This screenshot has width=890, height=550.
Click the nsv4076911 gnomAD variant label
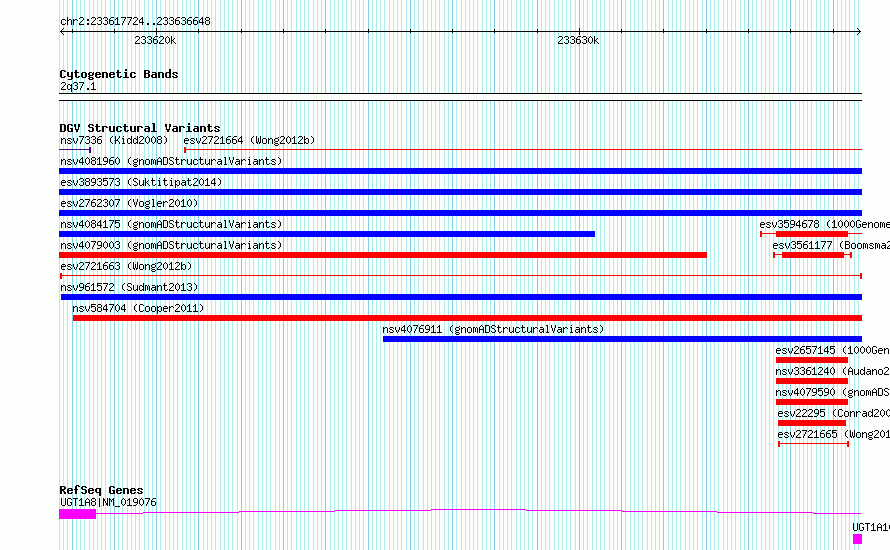point(493,329)
